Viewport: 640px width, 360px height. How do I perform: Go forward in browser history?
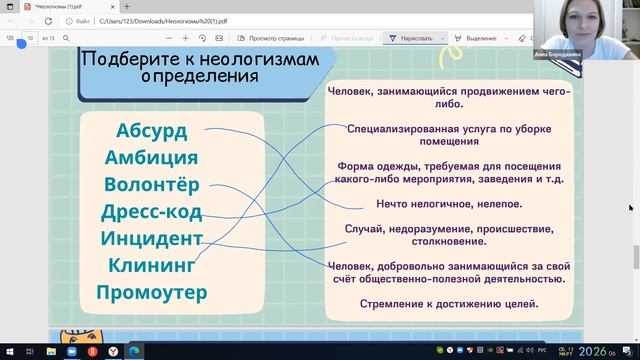(x=30, y=21)
